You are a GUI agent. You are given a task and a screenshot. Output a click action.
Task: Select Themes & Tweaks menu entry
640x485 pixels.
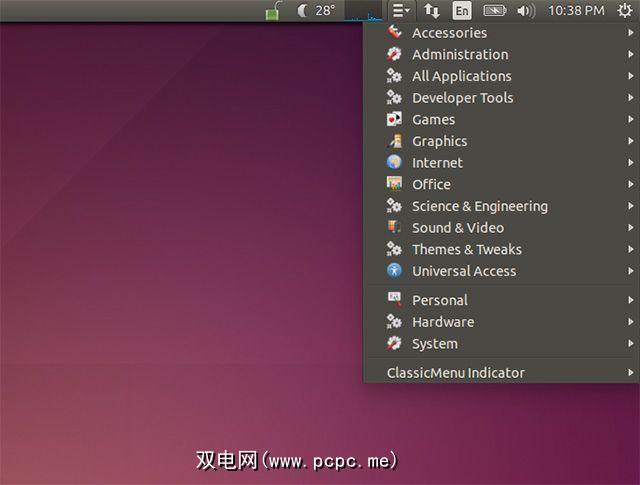(x=501, y=249)
